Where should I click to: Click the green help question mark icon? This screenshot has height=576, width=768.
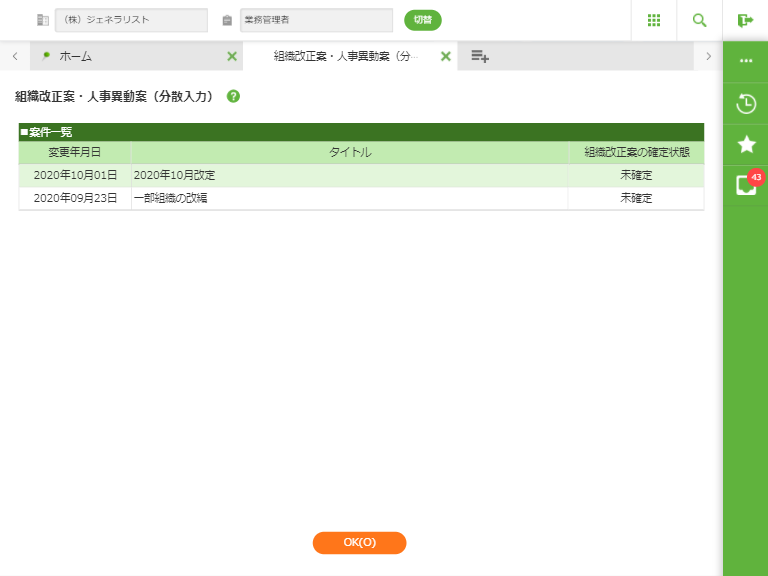[x=233, y=96]
